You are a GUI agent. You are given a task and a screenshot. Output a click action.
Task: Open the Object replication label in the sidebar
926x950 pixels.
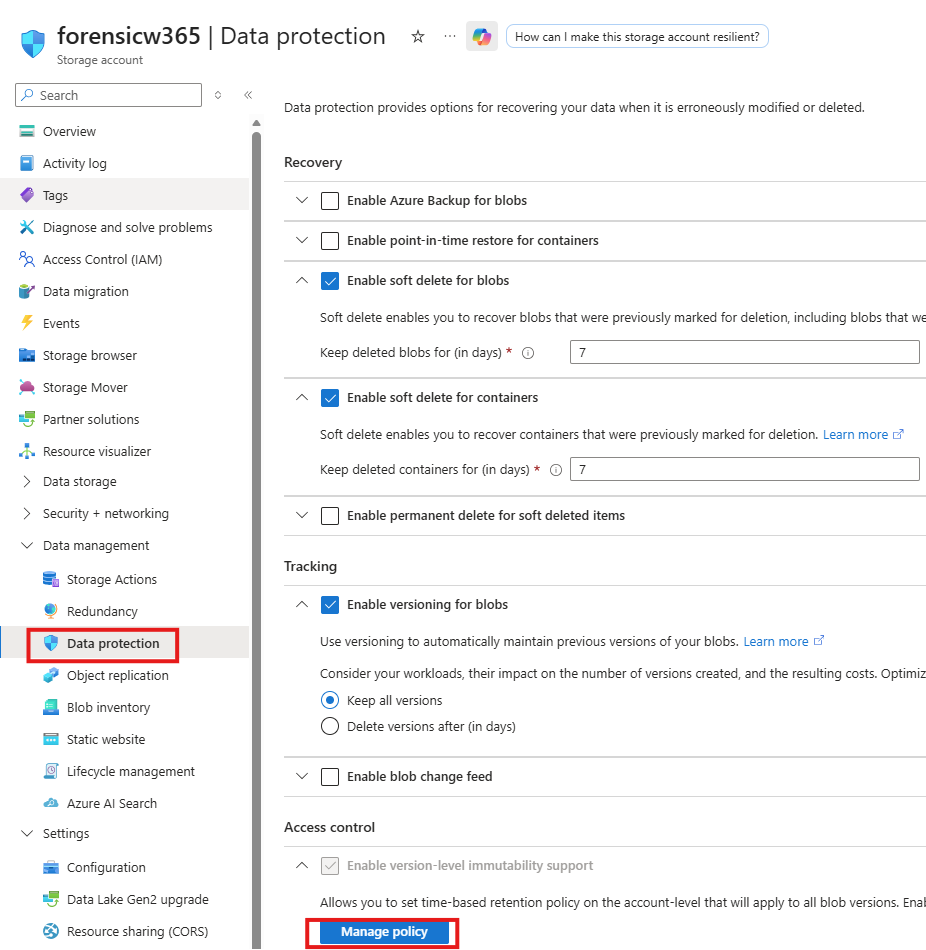point(118,676)
